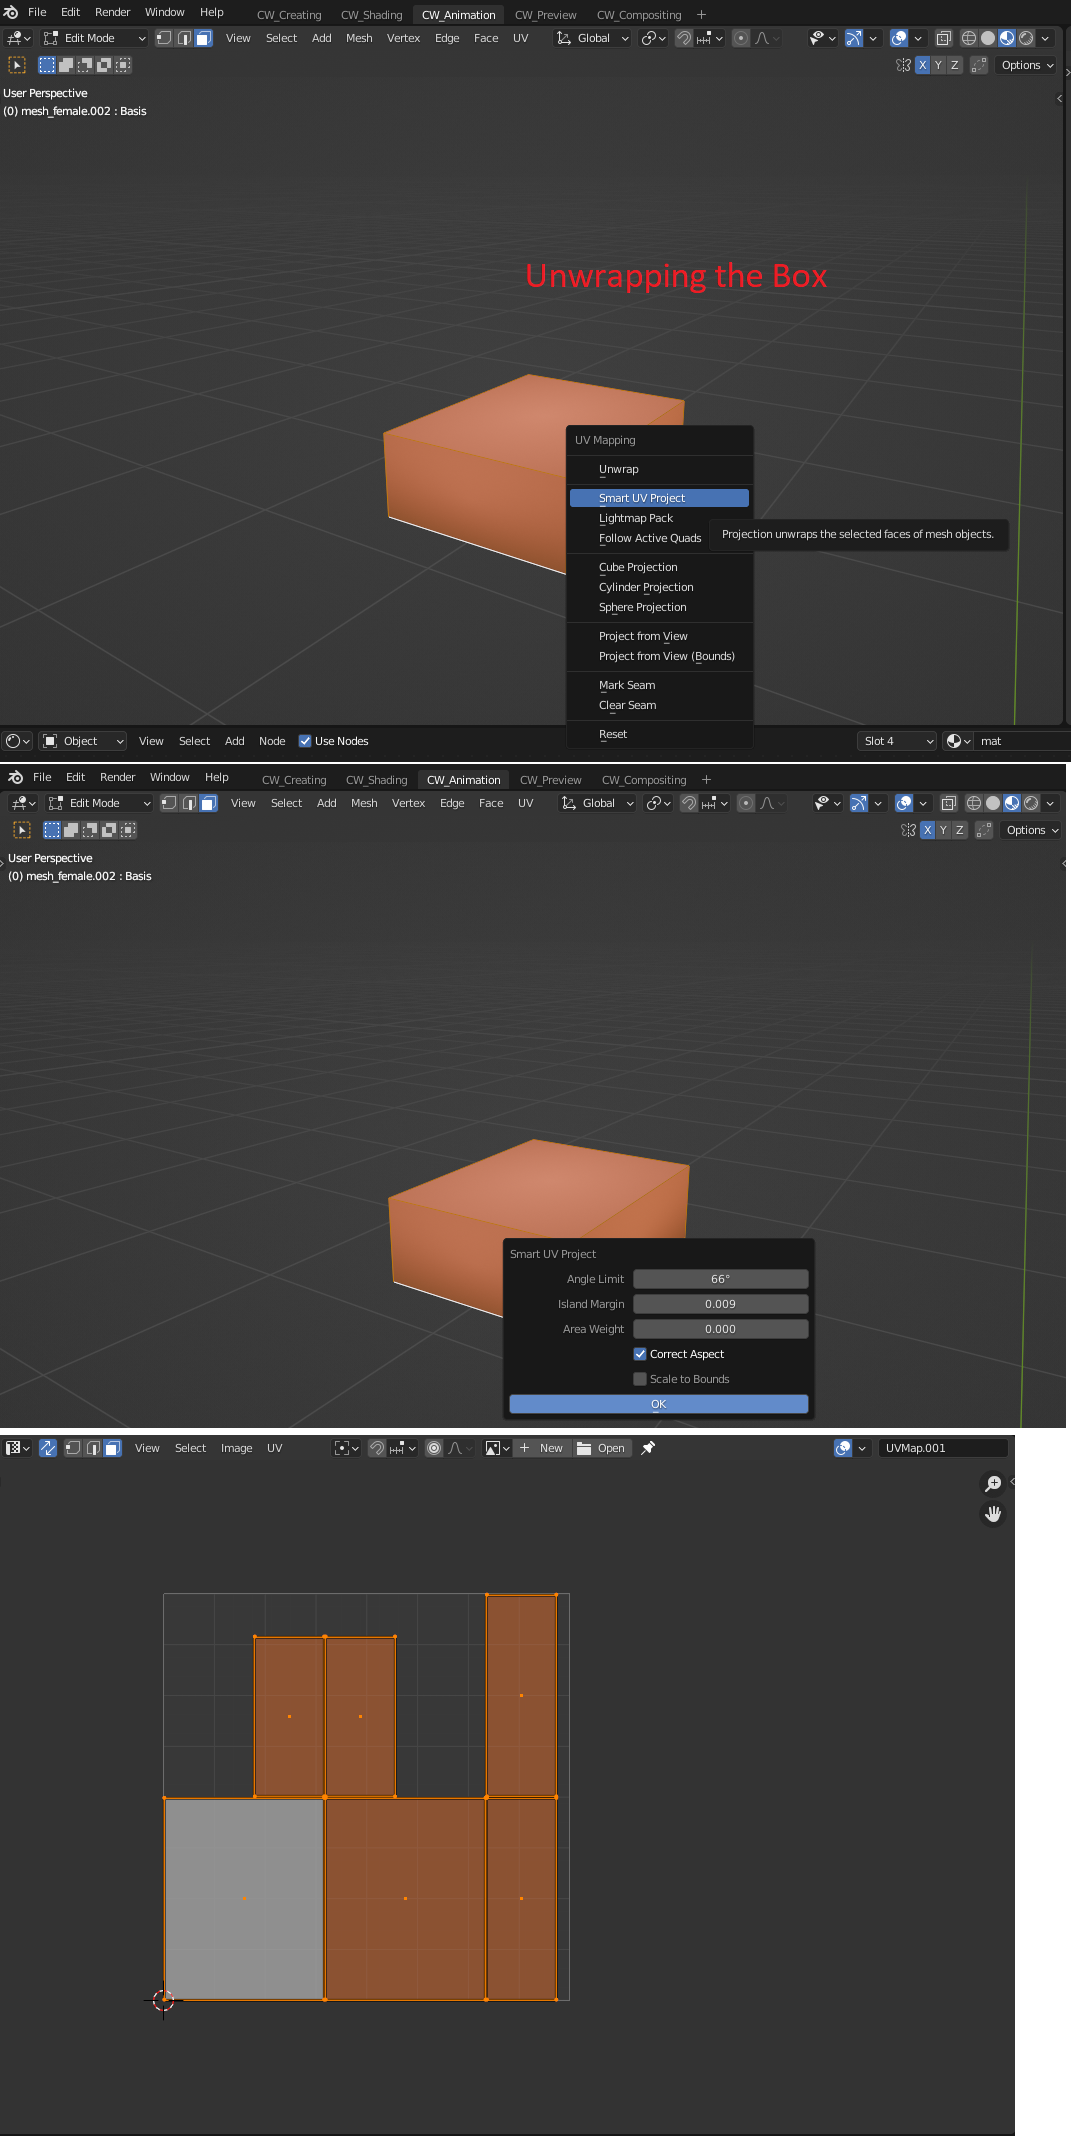Click Open image button in UV editor
The image size is (1071, 2137).
(602, 1448)
